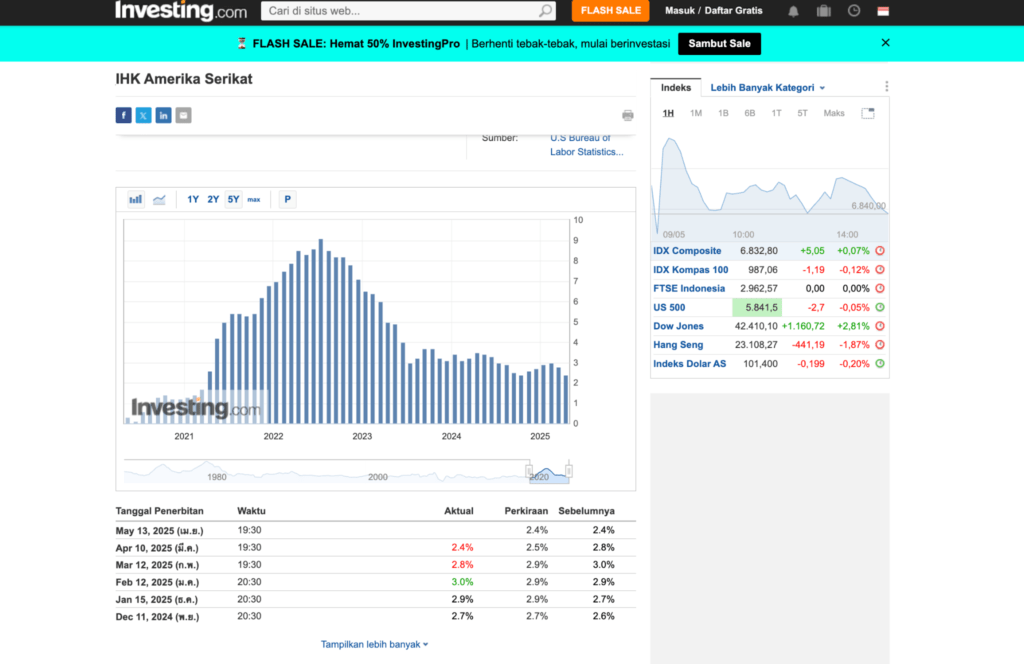The width and height of the screenshot is (1024, 664).
Task: Click the Masuk link
Action: pyautogui.click(x=680, y=10)
